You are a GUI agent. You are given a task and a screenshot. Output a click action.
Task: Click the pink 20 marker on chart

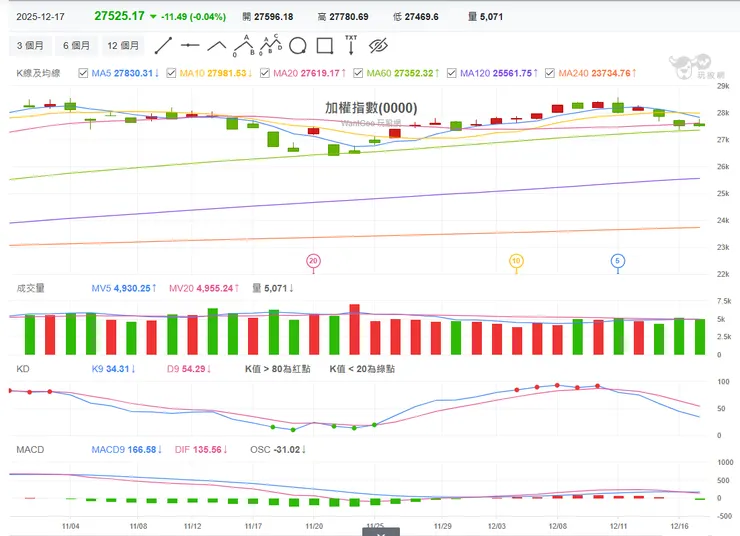pyautogui.click(x=313, y=261)
